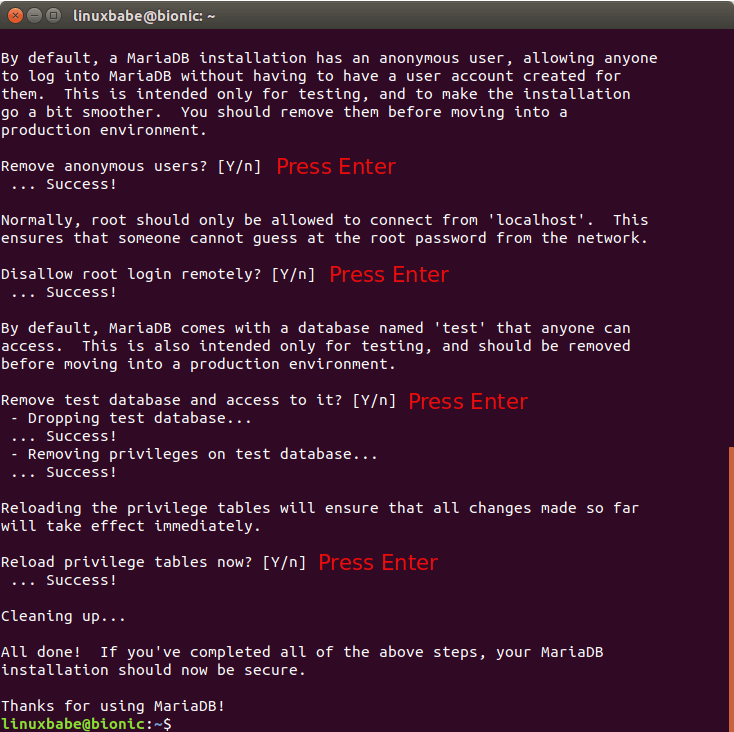Click red 'Press Enter' beside reload privileges
This screenshot has height=732, width=734.
(378, 562)
